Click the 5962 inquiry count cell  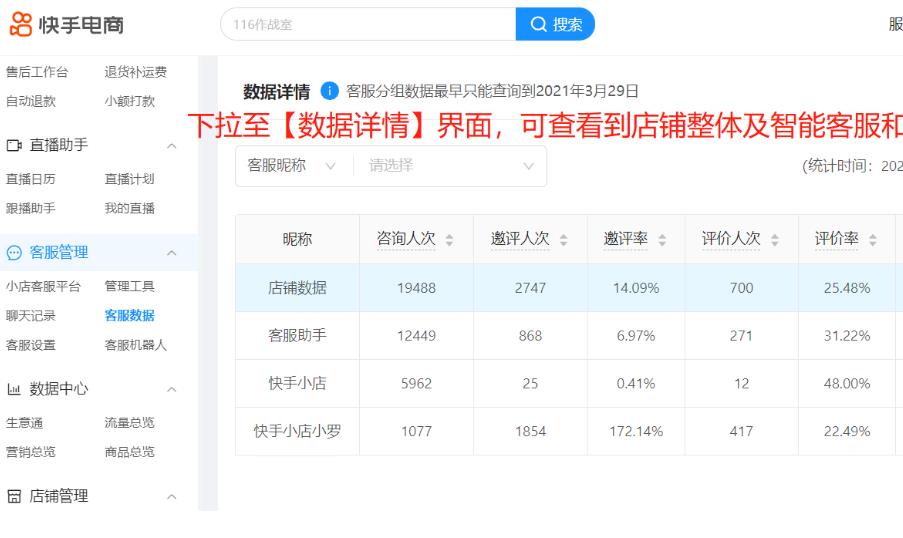click(x=416, y=384)
